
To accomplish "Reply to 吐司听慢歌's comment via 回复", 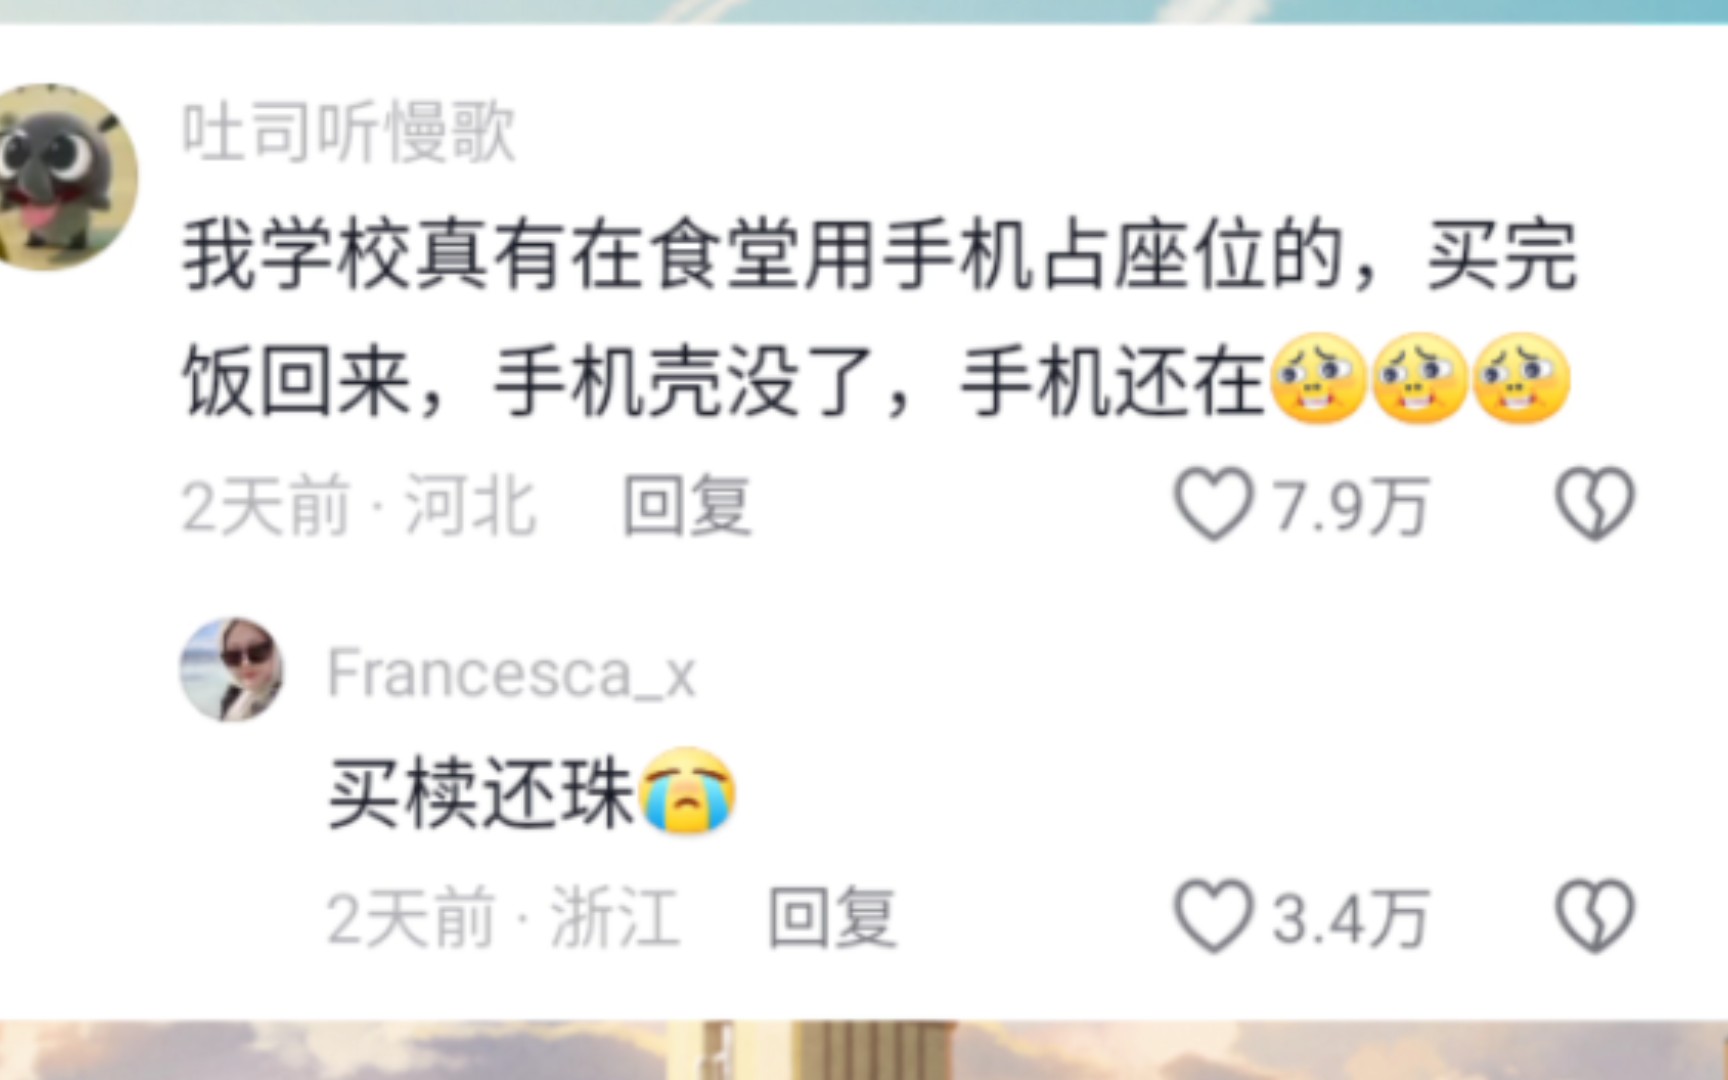I will [x=687, y=505].
